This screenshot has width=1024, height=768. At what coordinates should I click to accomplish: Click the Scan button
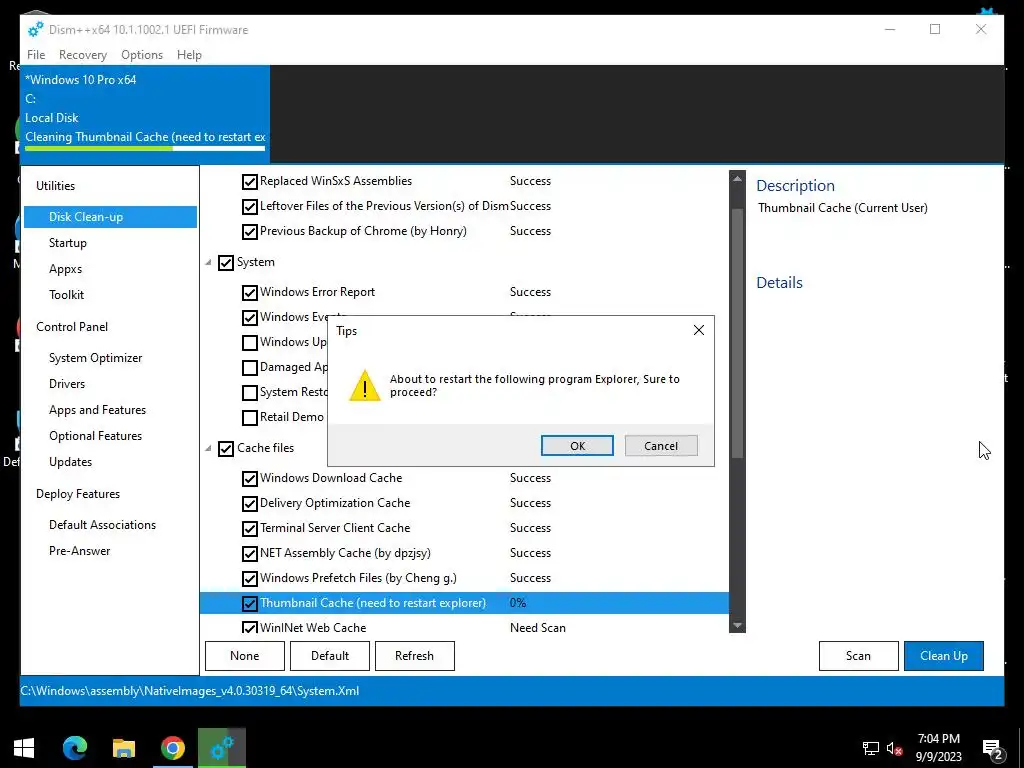coord(858,656)
